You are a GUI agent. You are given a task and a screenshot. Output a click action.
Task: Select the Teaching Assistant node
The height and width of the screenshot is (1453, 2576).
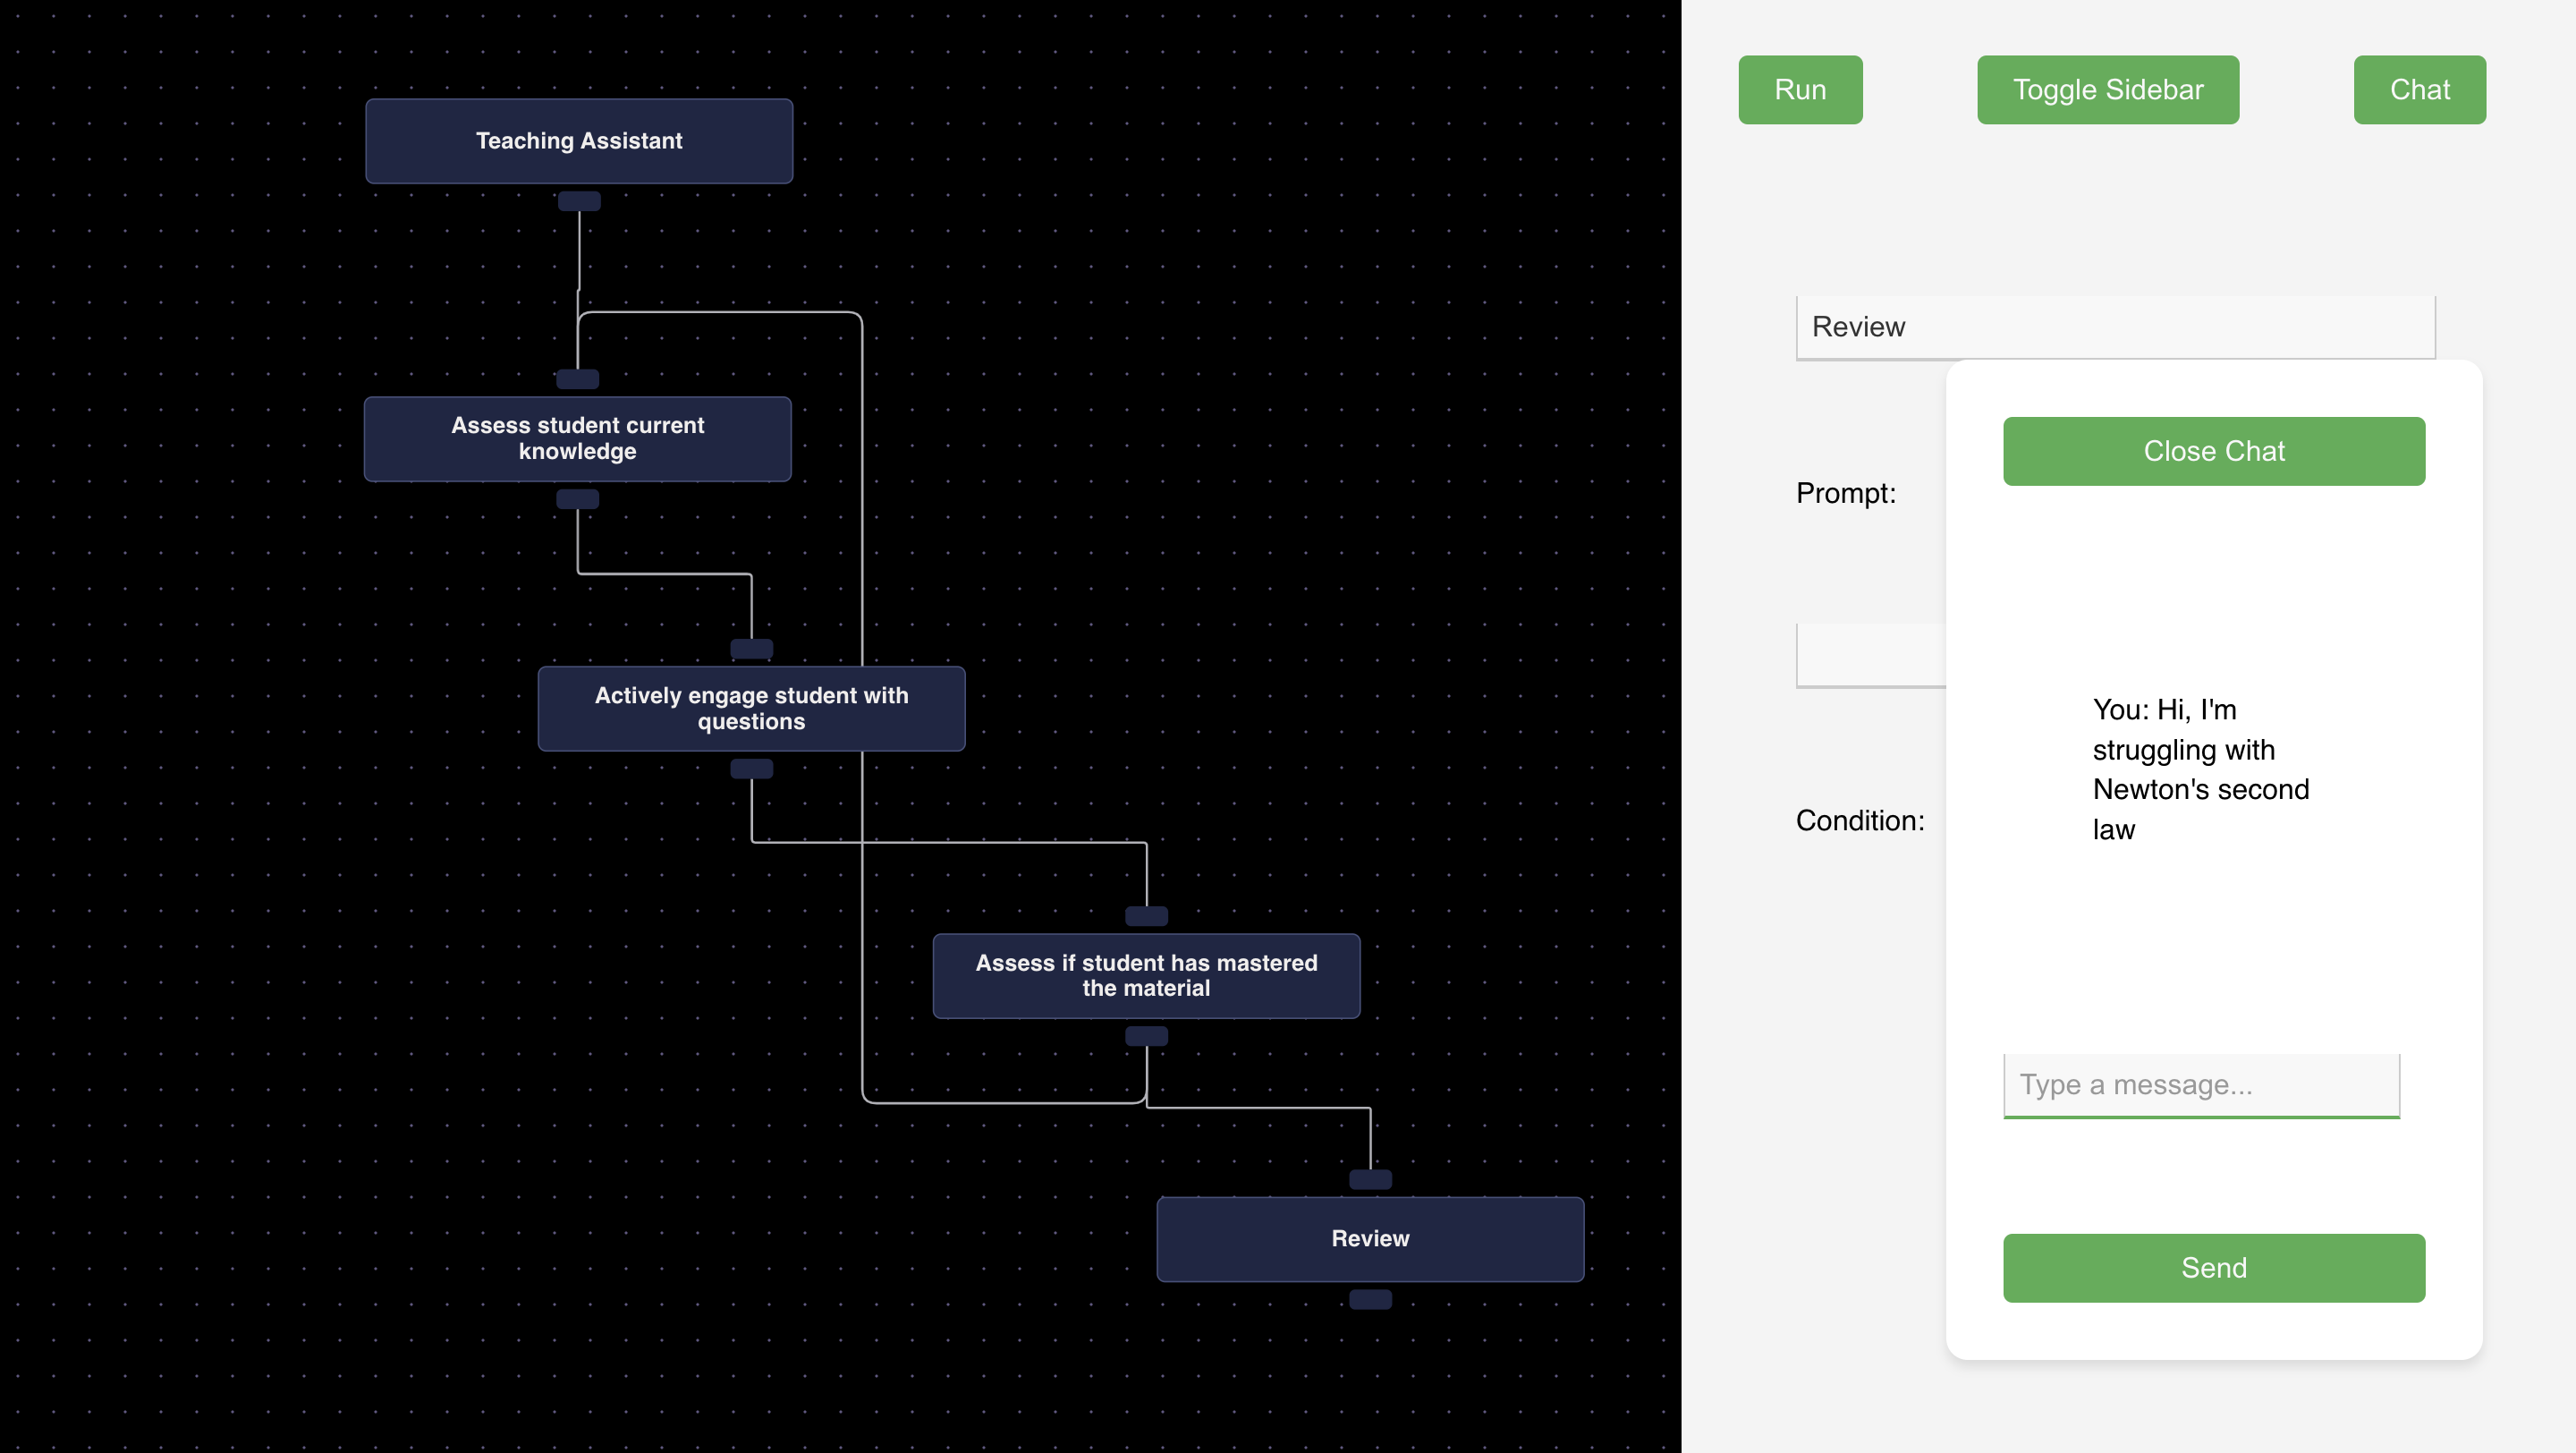click(579, 141)
